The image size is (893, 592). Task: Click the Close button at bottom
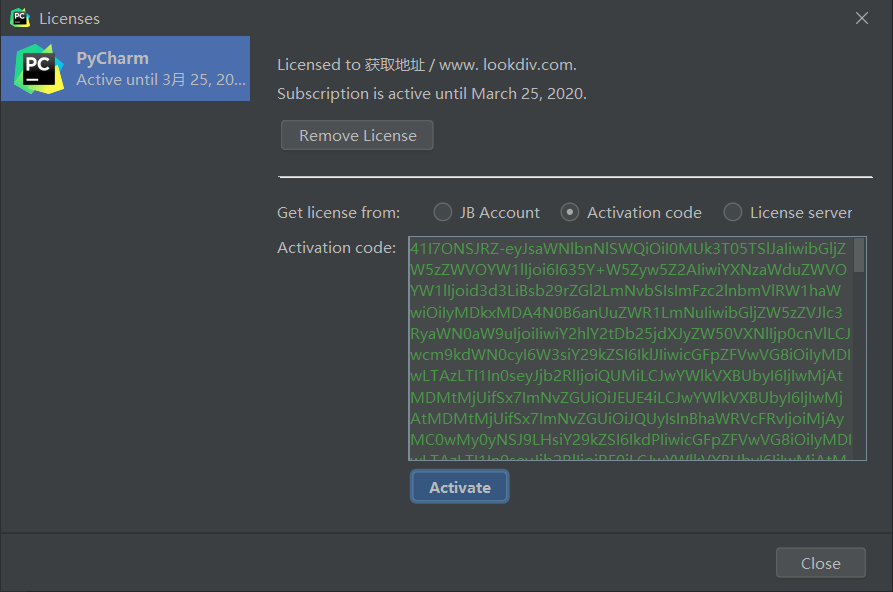821,563
